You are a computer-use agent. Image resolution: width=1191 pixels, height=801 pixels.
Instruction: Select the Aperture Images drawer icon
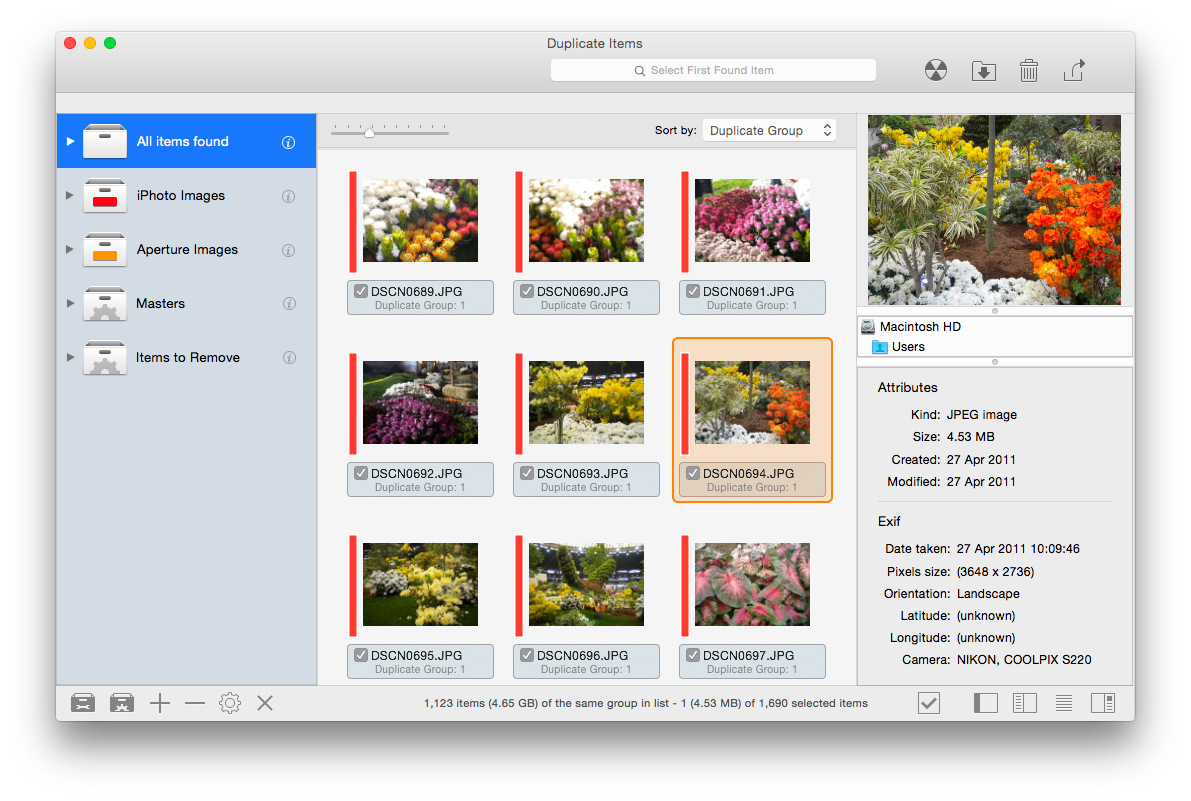[105, 250]
